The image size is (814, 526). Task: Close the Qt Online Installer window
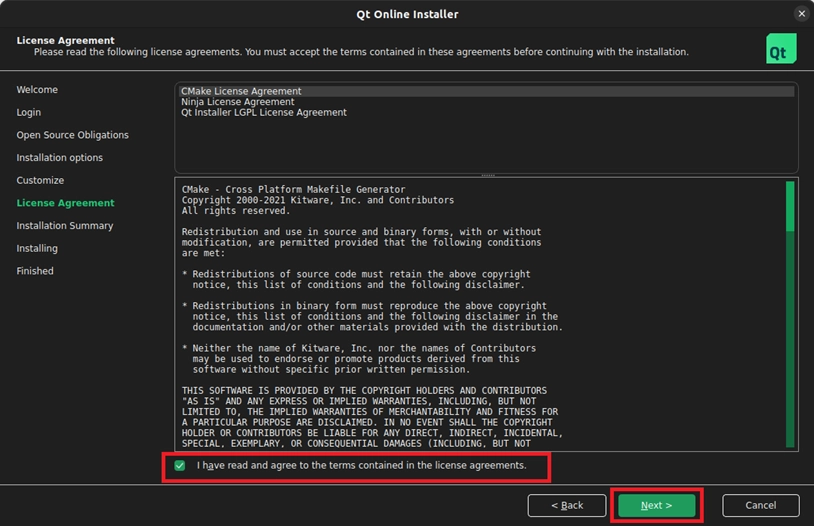click(x=801, y=14)
